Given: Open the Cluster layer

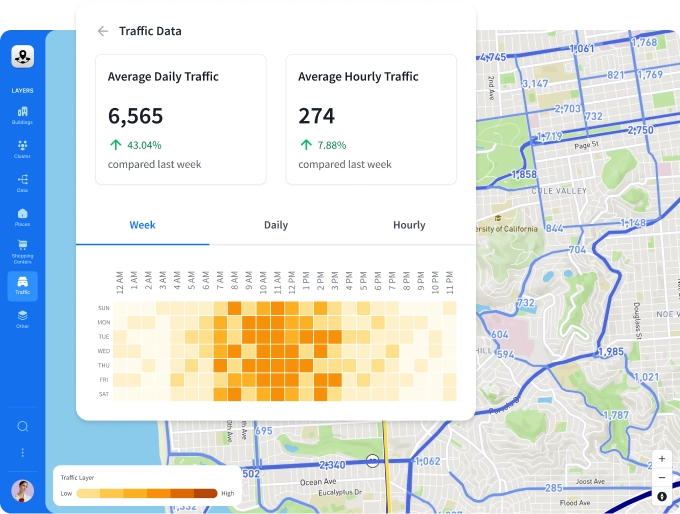Looking at the screenshot, I should (22, 149).
